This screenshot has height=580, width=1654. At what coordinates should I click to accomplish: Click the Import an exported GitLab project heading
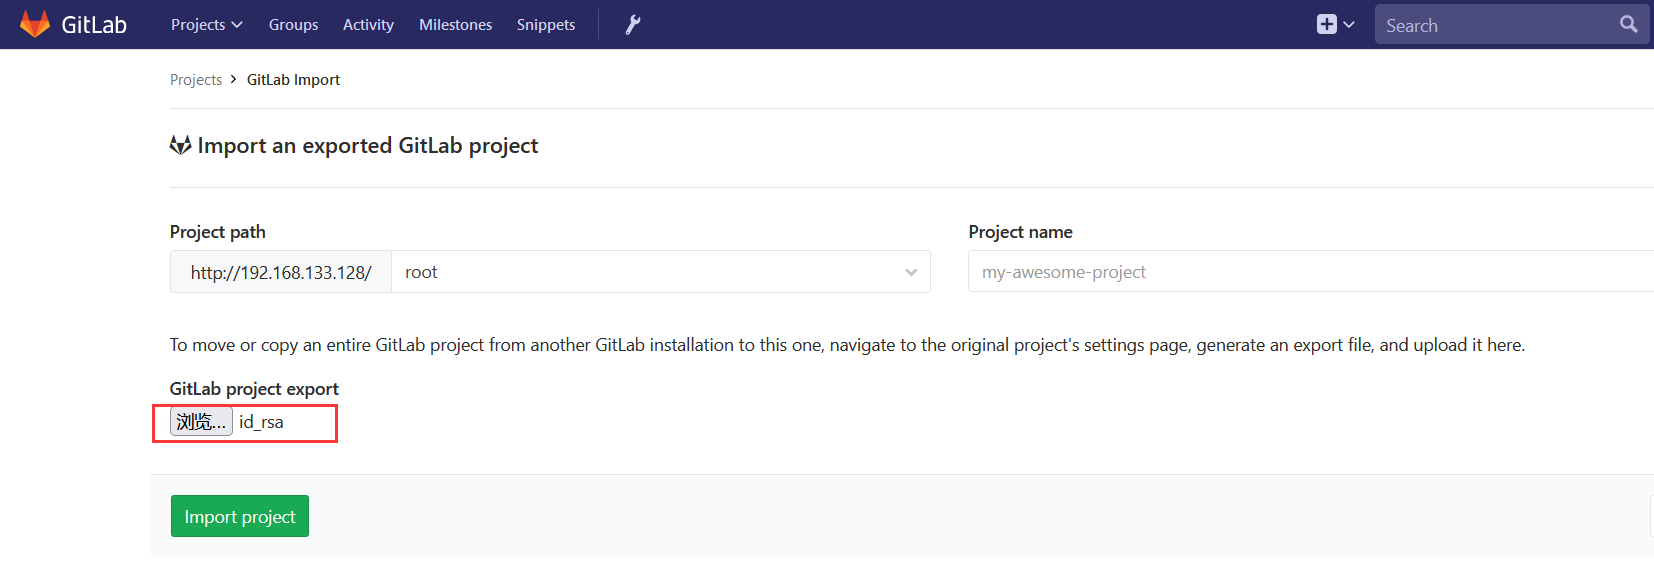368,146
